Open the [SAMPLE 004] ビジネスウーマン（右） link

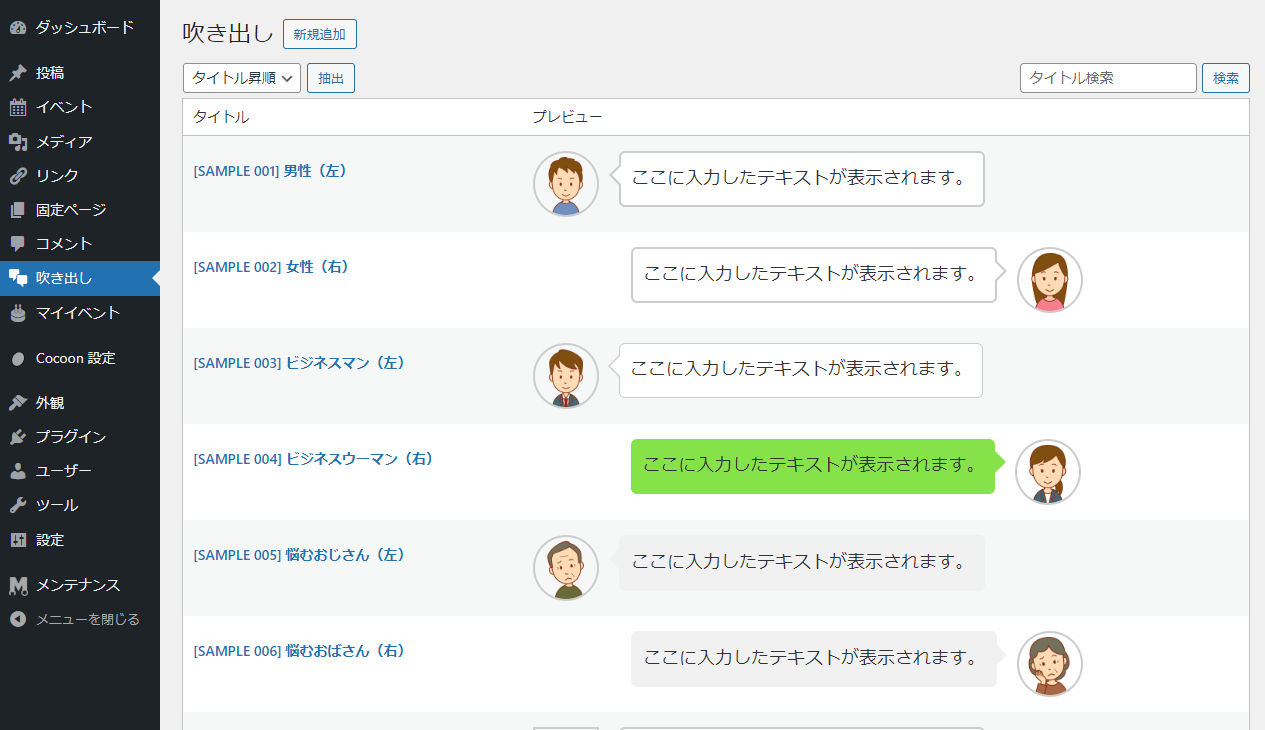point(313,459)
